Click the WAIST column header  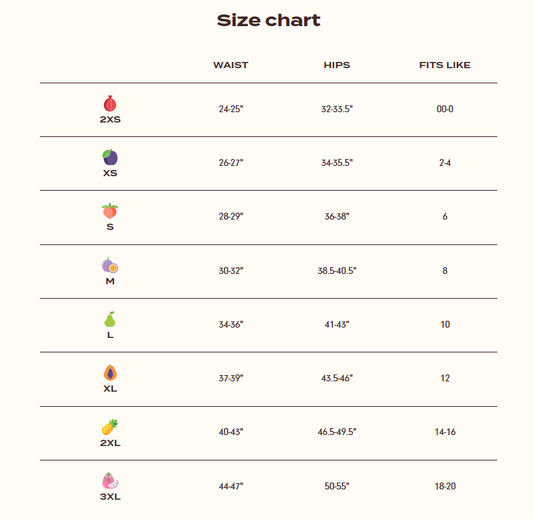pyautogui.click(x=231, y=65)
